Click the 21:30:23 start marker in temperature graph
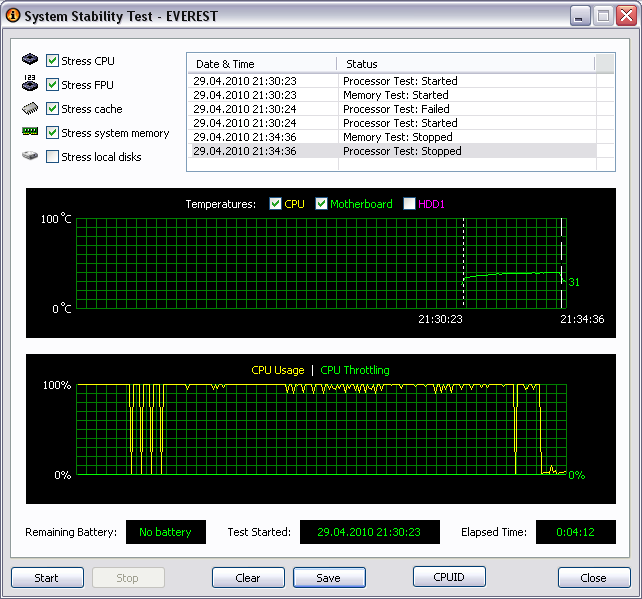 [x=463, y=262]
